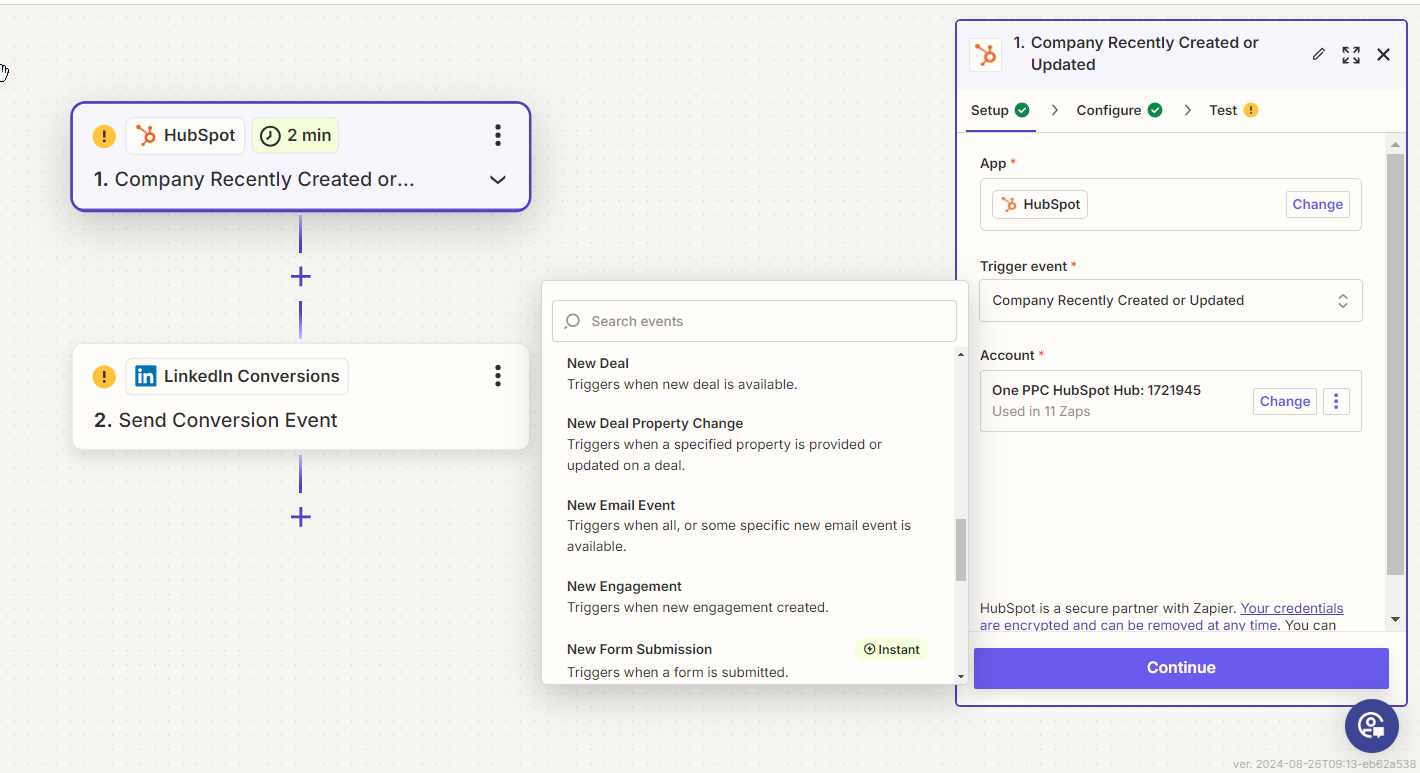This screenshot has height=773, width=1420.
Task: Collapse step 1 with the chevron arrow
Action: (497, 180)
